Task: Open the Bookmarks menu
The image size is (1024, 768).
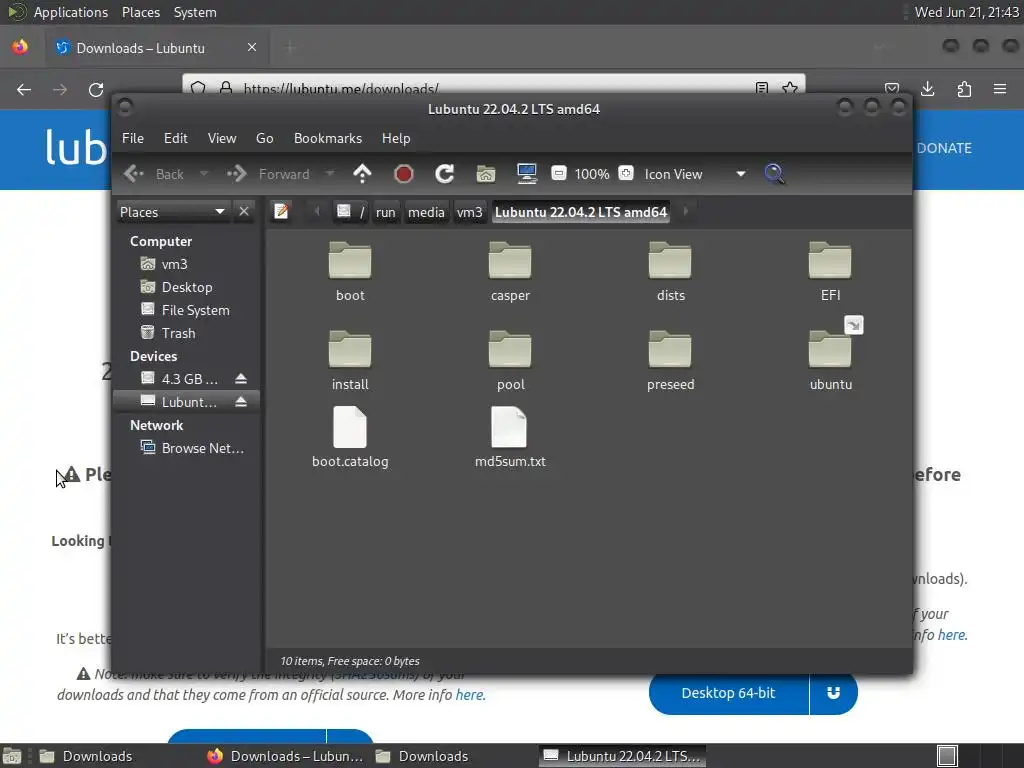Action: click(x=328, y=138)
